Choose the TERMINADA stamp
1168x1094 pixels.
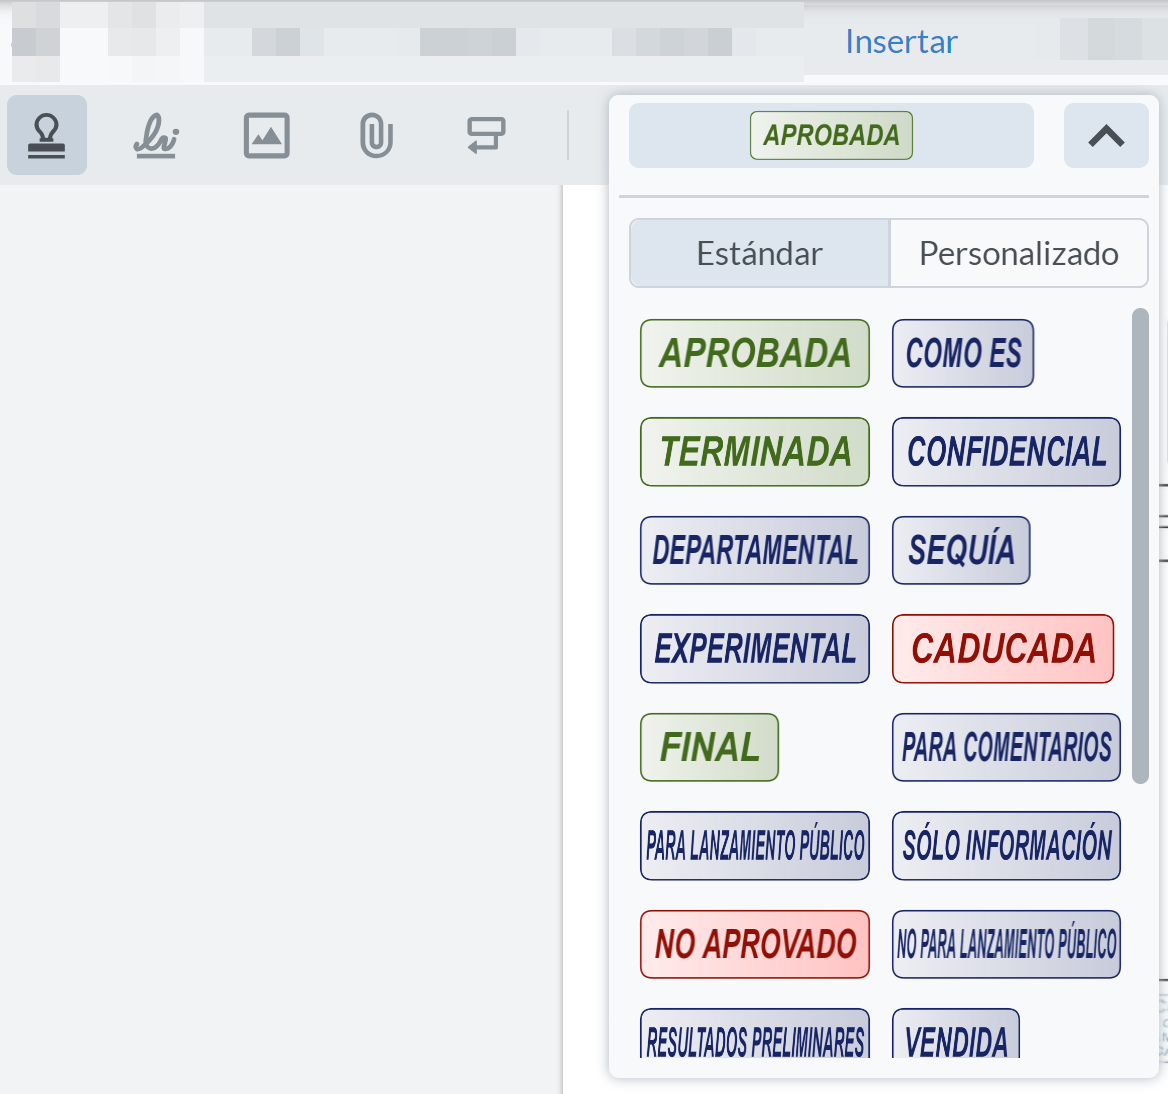coord(755,452)
